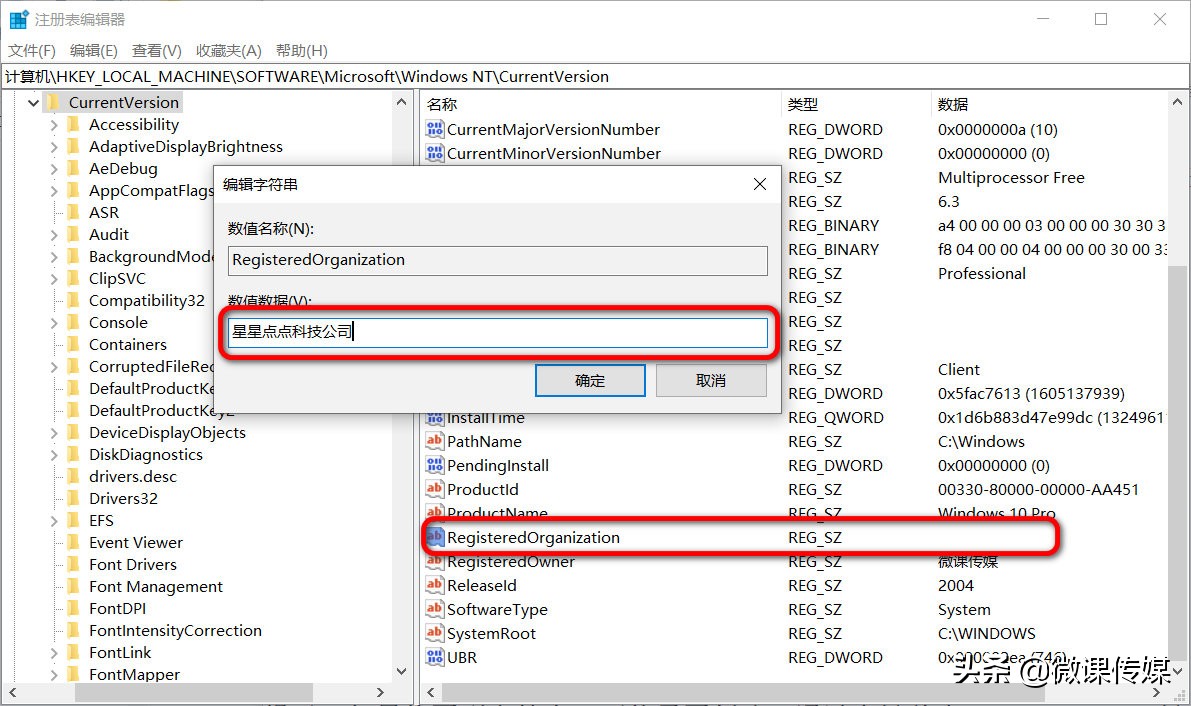Image resolution: width=1191 pixels, height=706 pixels.
Task: Click the PathName ab string icon
Action: tap(435, 441)
